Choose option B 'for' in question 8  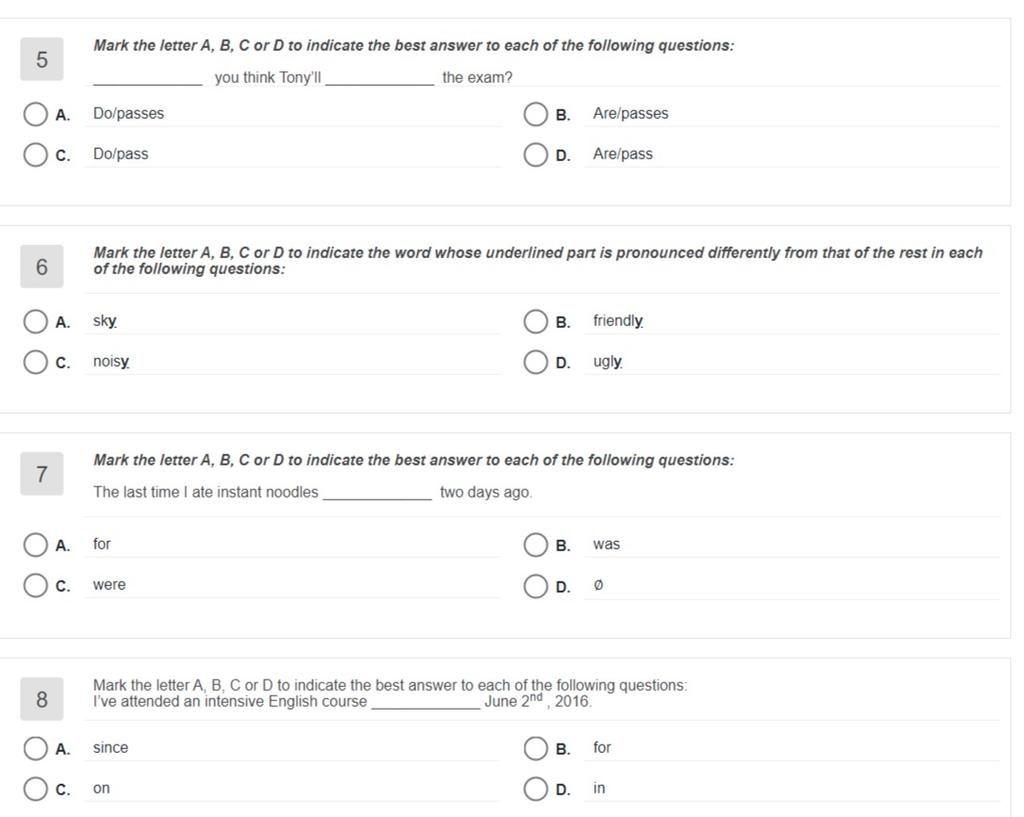[536, 748]
